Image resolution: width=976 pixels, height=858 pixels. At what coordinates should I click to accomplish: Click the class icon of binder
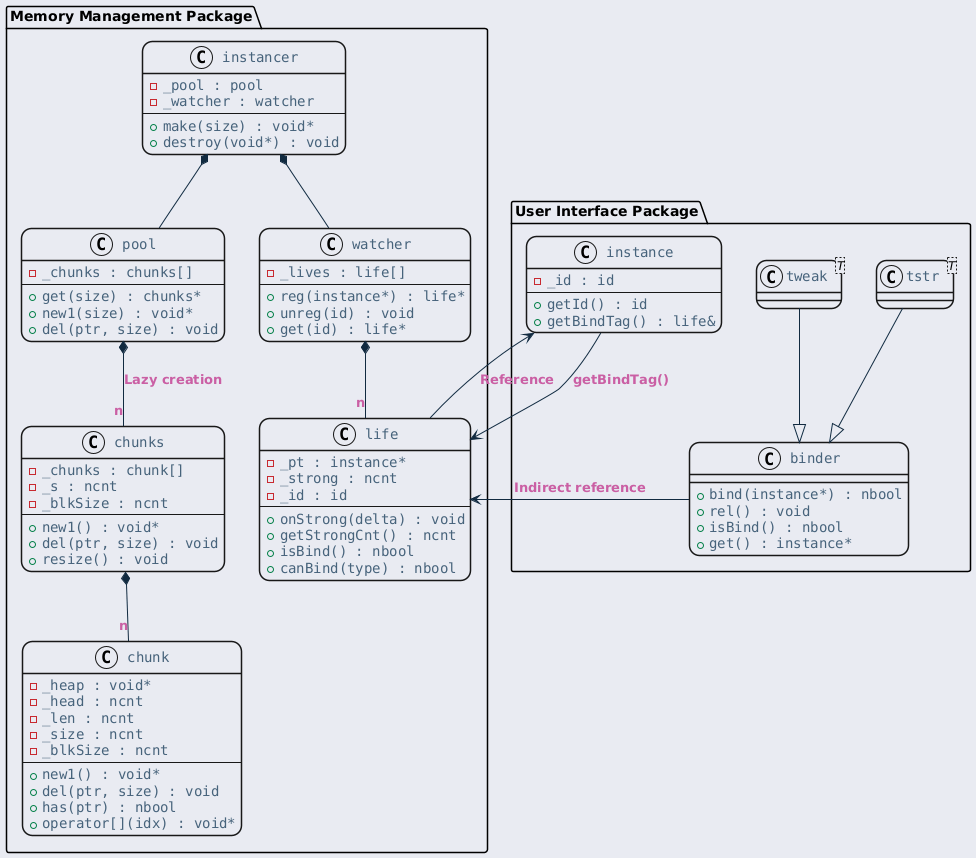coord(769,458)
